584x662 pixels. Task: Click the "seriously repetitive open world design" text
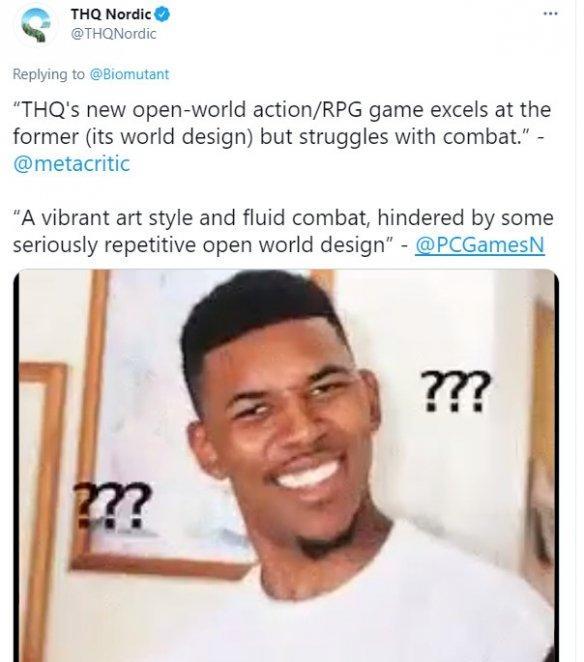coord(199,245)
